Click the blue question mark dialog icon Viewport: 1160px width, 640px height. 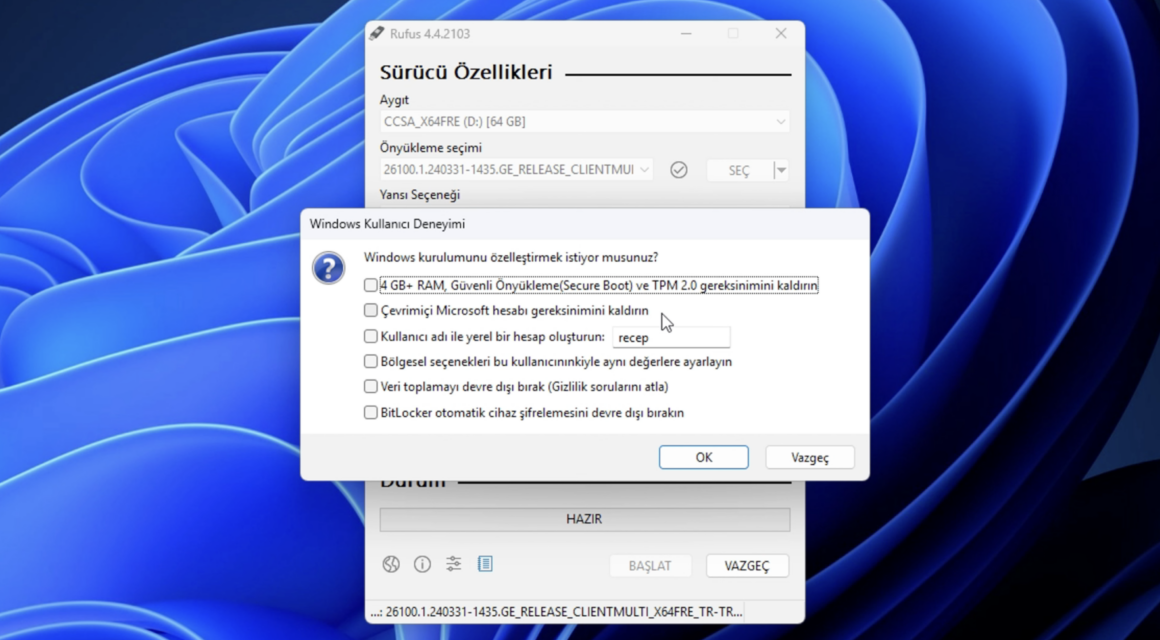328,268
